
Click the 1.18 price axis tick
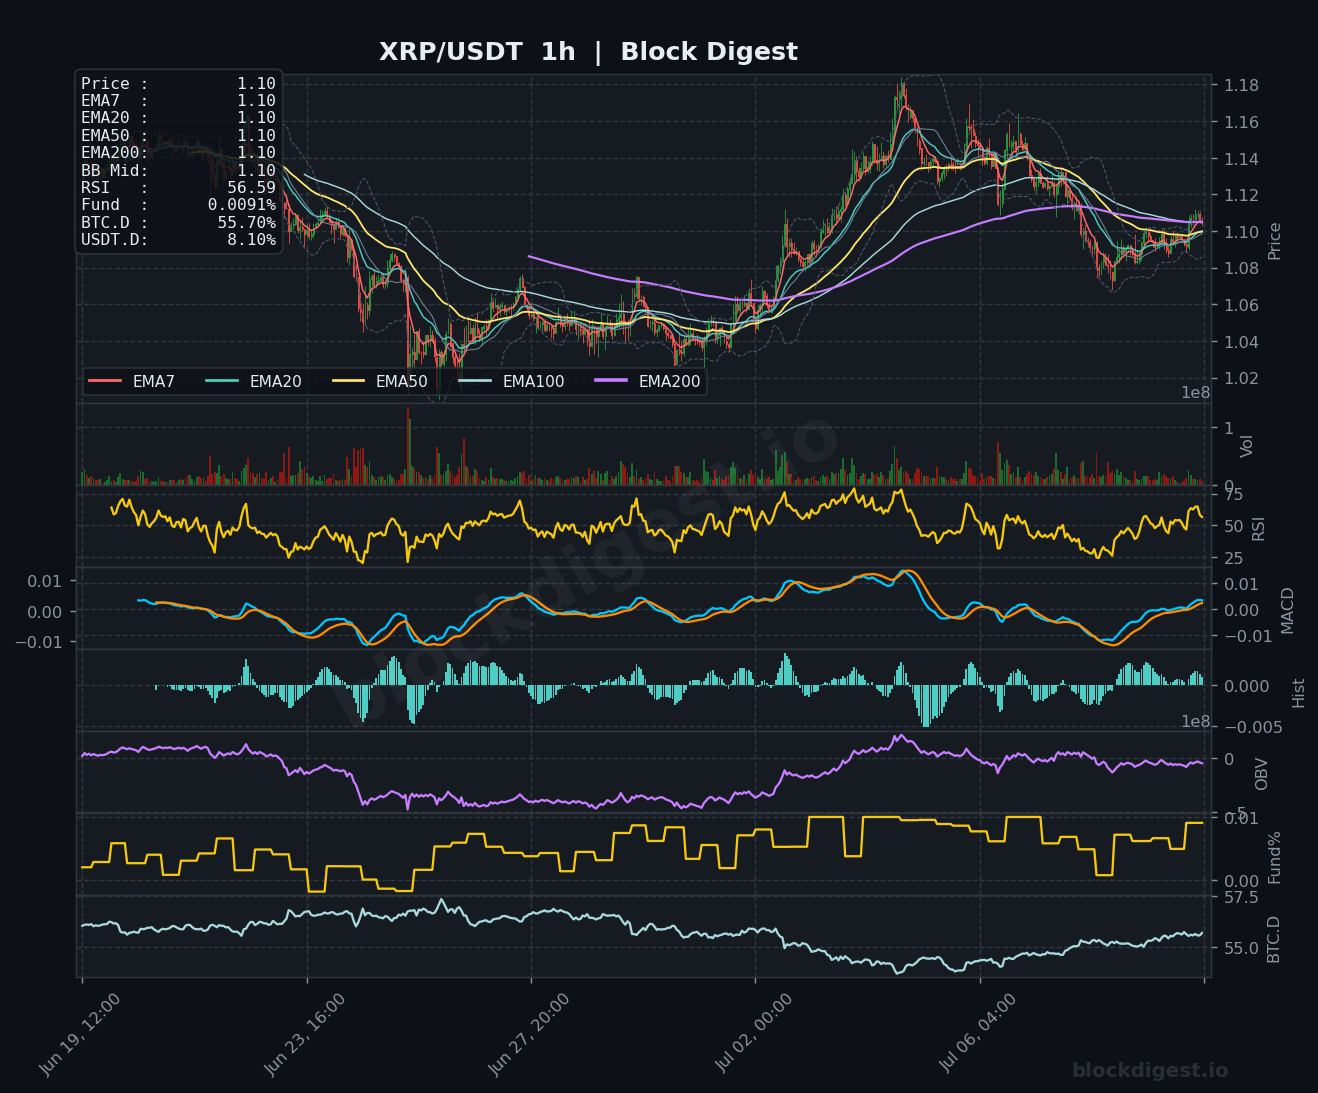pos(1241,85)
